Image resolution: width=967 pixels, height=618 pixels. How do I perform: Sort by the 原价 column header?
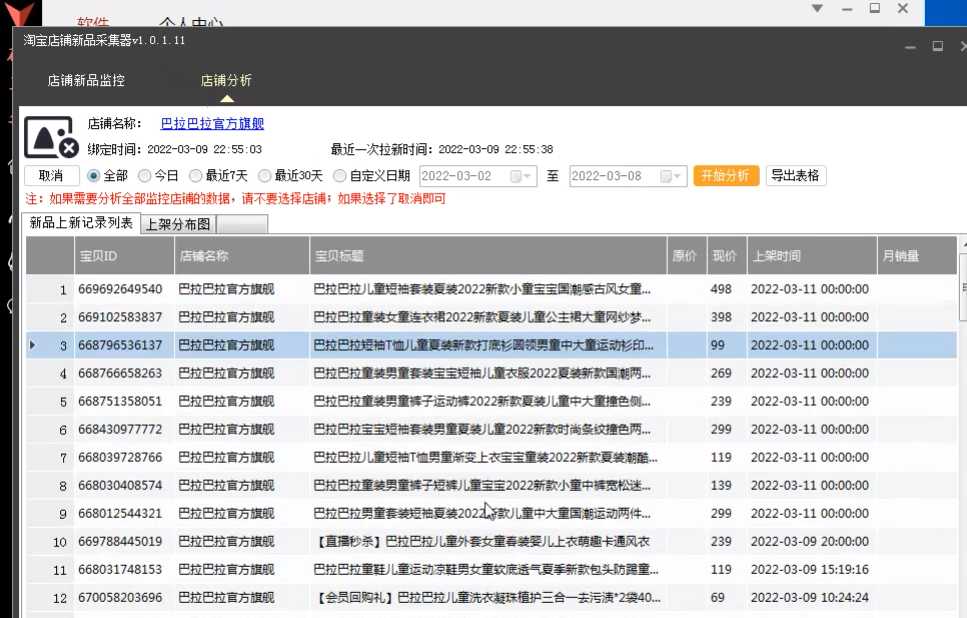pyautogui.click(x=687, y=255)
